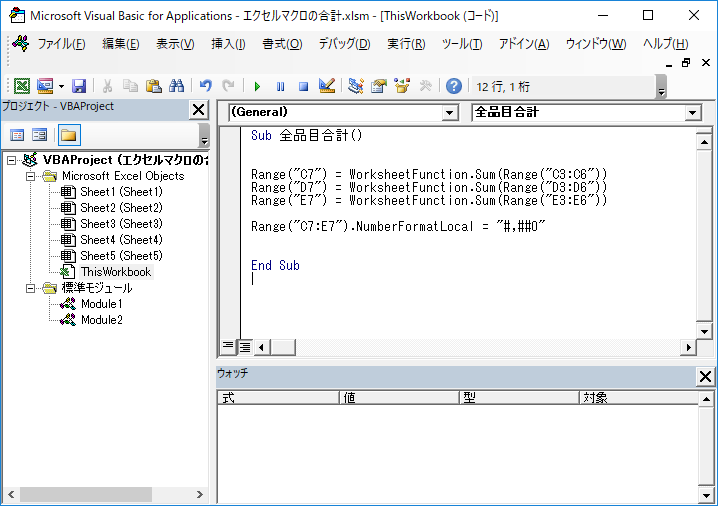Open the Project Explorer icon
718x506 pixels.
pyautogui.click(x=356, y=86)
